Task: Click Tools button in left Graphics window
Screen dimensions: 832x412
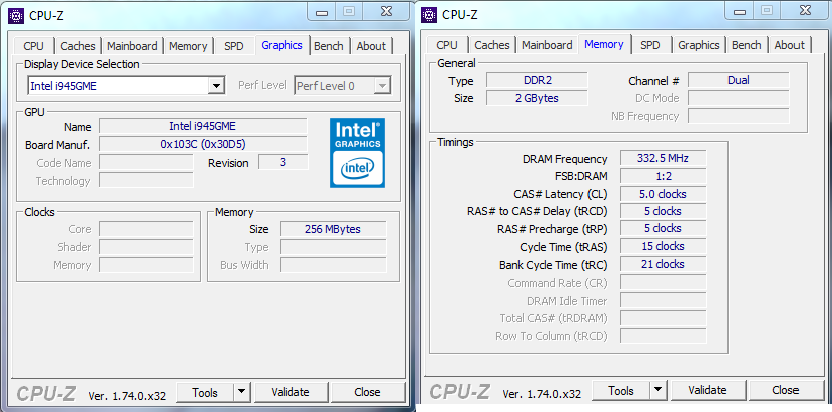Action: click(205, 392)
